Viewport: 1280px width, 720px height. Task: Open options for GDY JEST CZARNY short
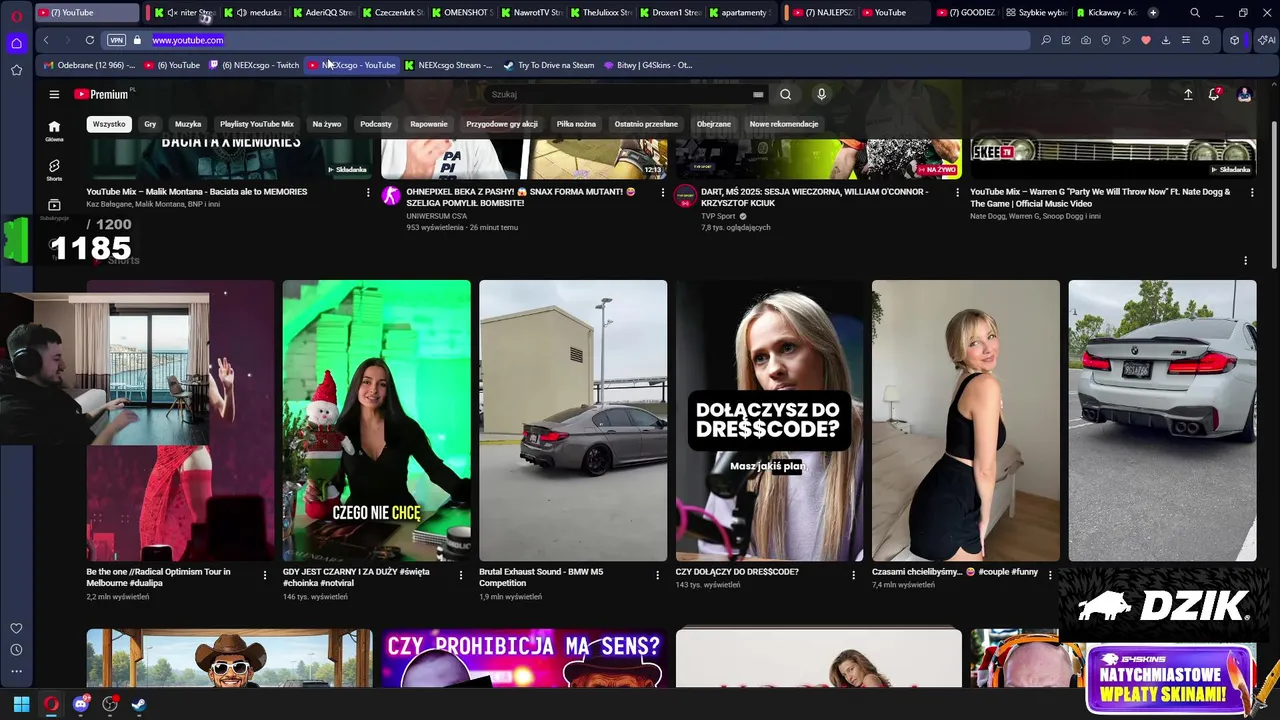click(461, 575)
